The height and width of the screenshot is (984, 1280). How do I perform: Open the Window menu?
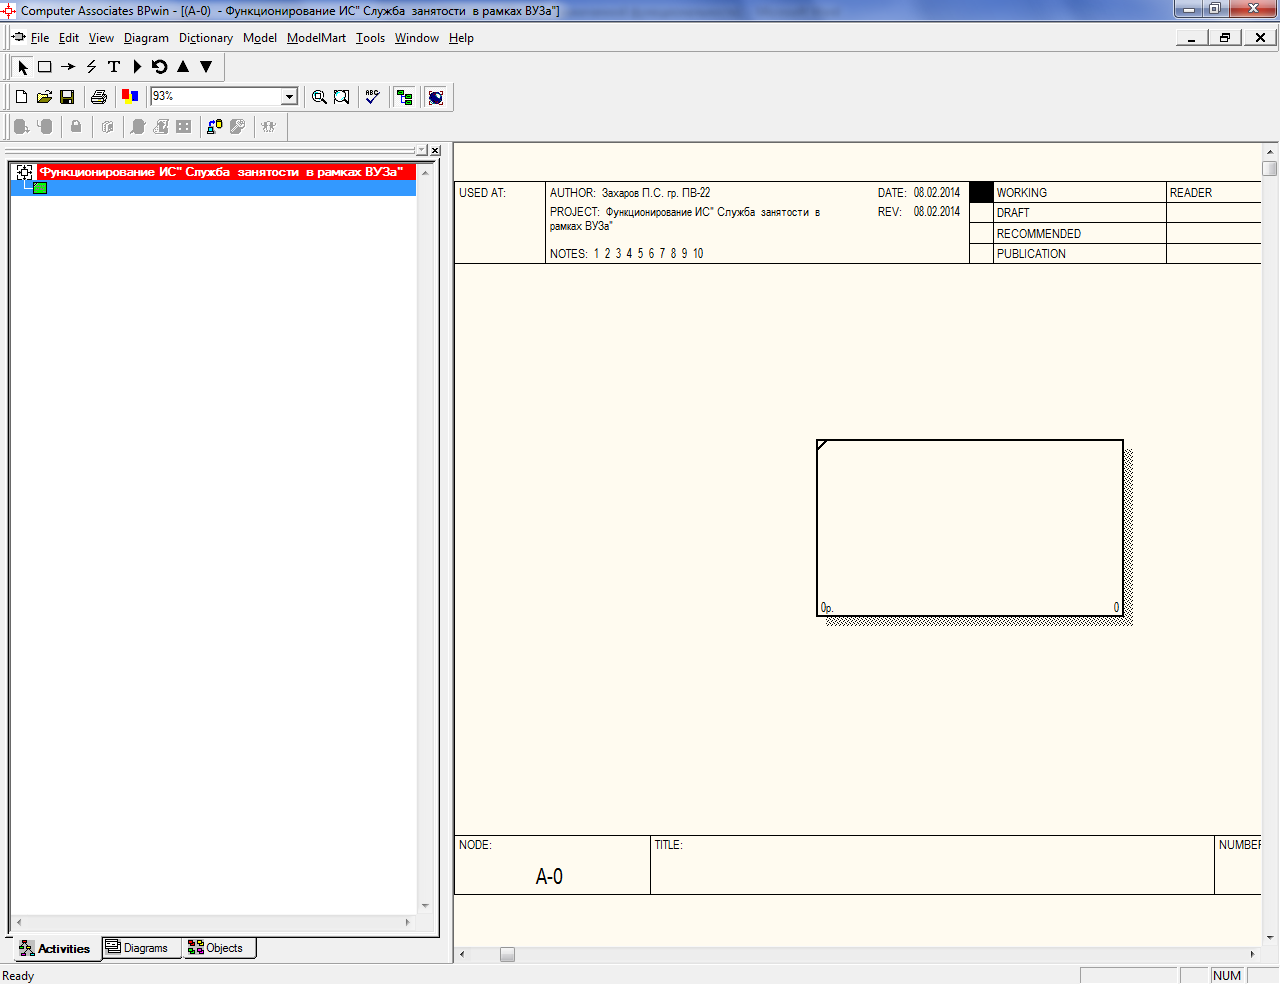(x=417, y=38)
